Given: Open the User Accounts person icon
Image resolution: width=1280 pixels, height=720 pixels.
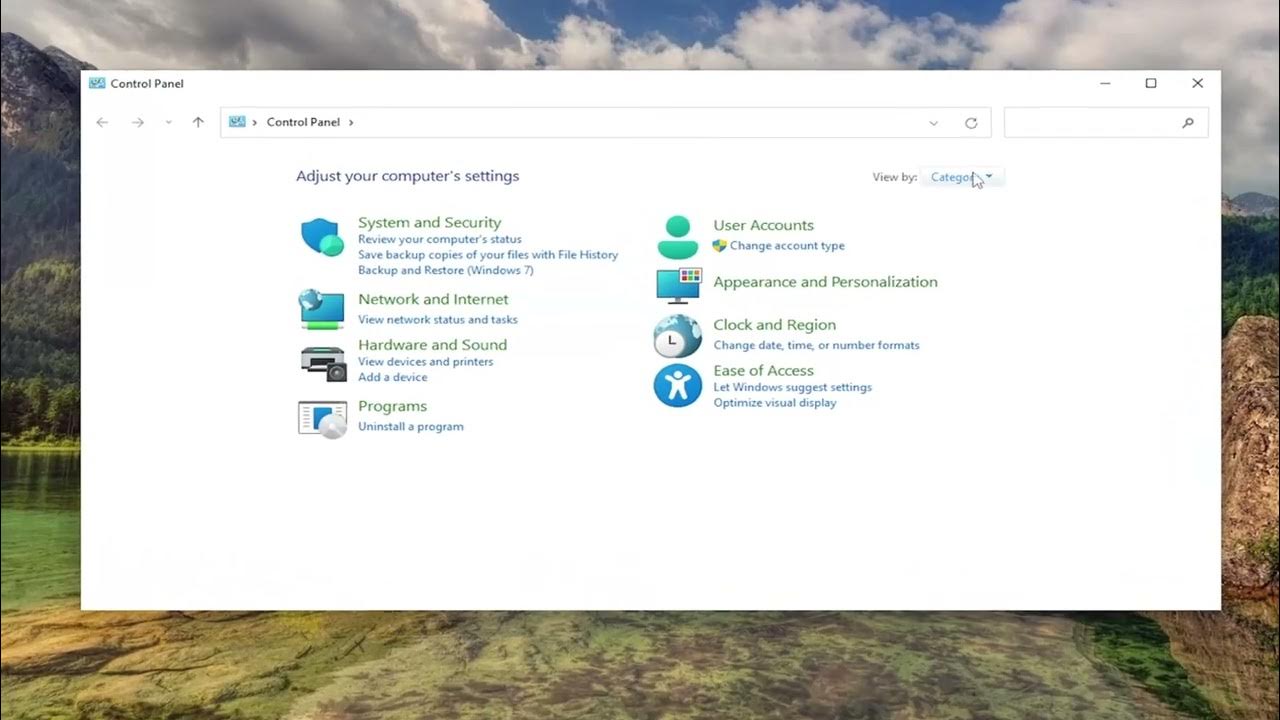Looking at the screenshot, I should click(677, 237).
